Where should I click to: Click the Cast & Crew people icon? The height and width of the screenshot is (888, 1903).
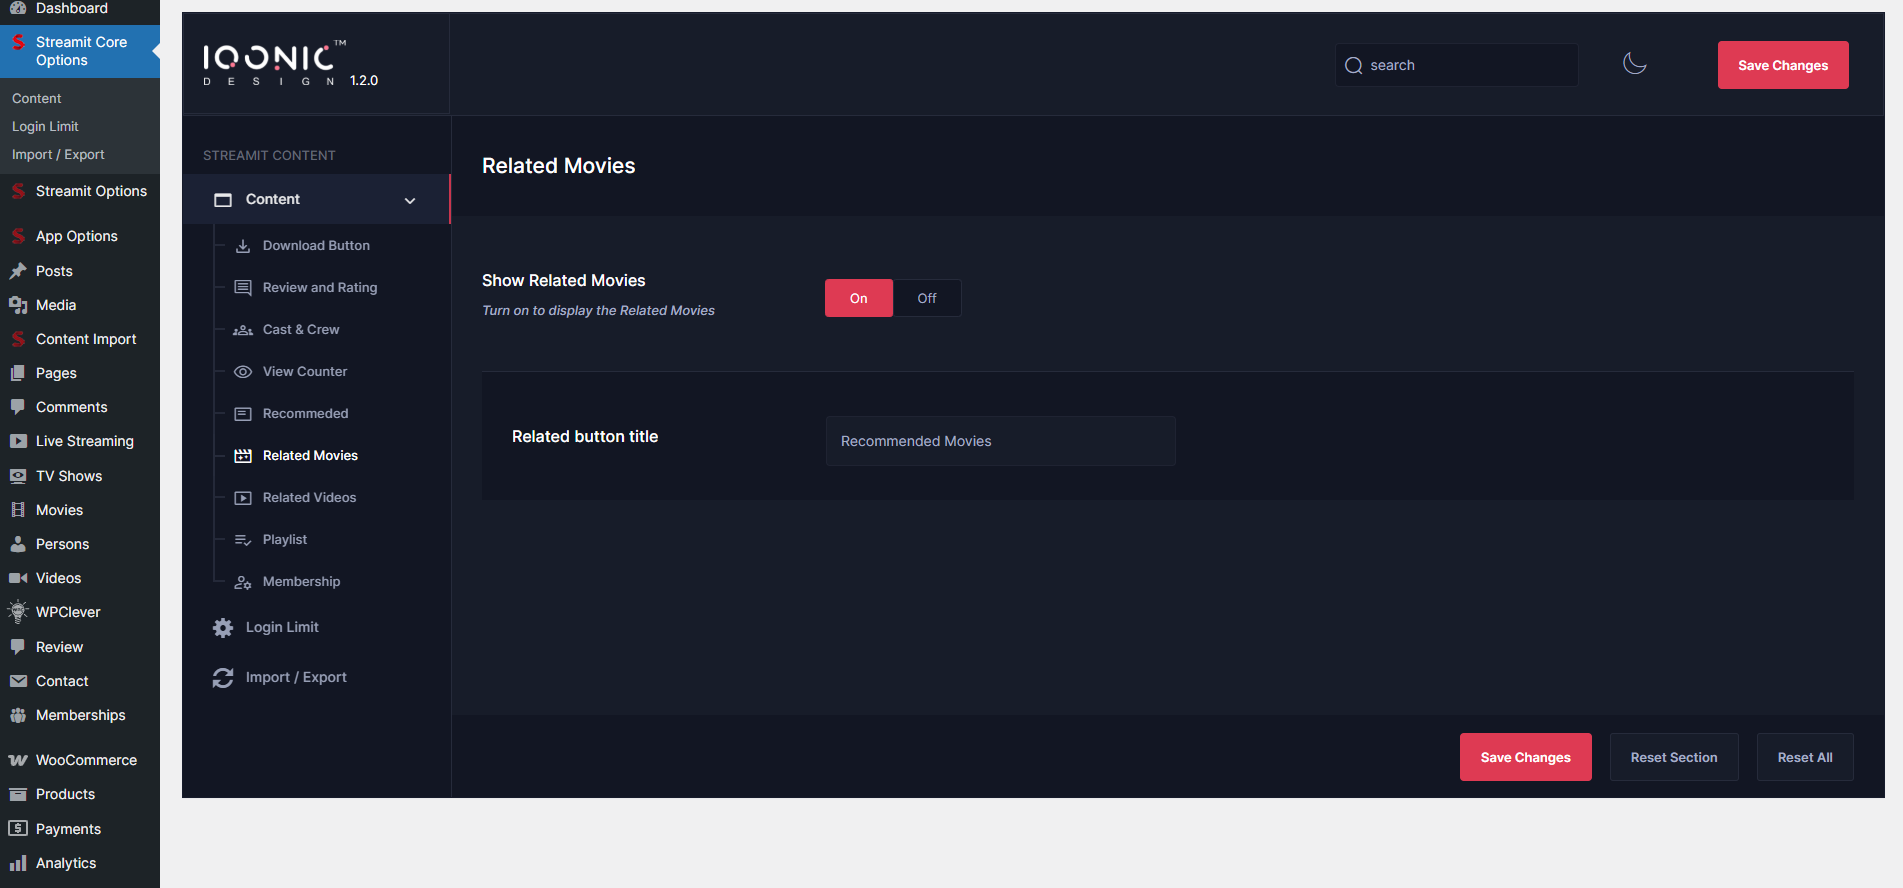243,330
